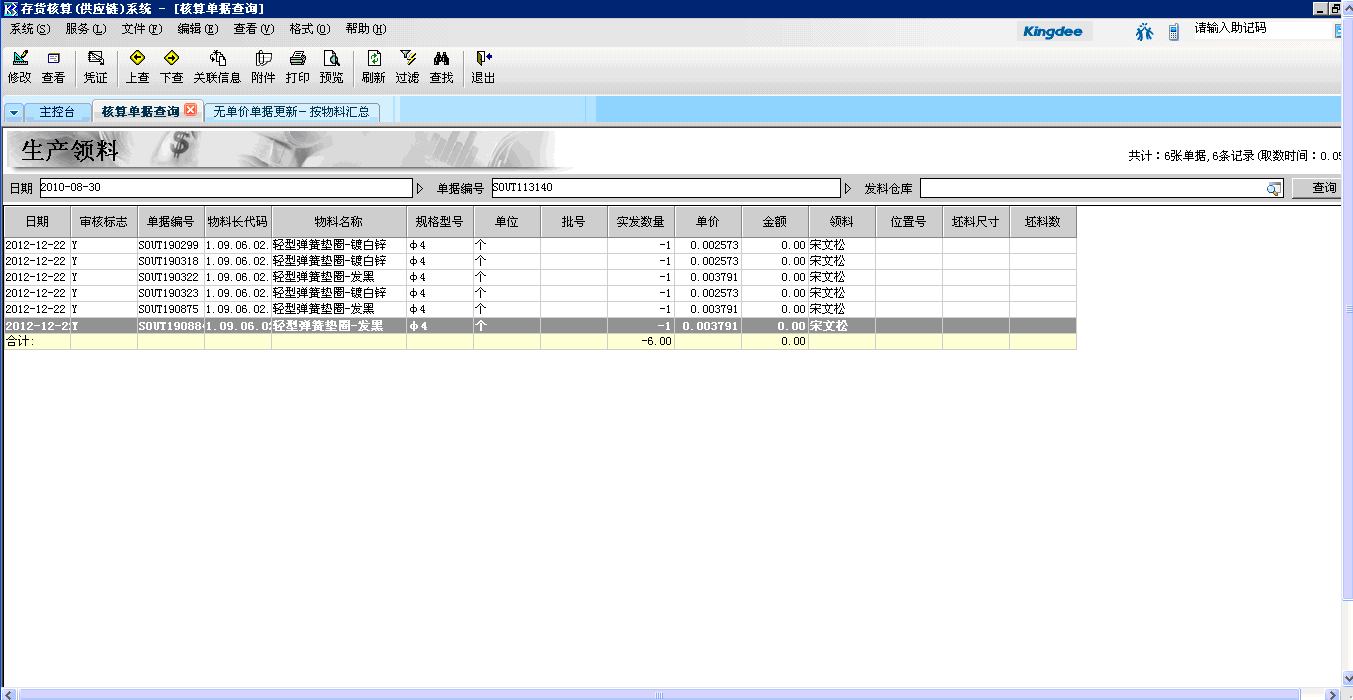The height and width of the screenshot is (700, 1353).
Task: Open the 凭证 (Voucher) toolbar icon
Action: 96,67
